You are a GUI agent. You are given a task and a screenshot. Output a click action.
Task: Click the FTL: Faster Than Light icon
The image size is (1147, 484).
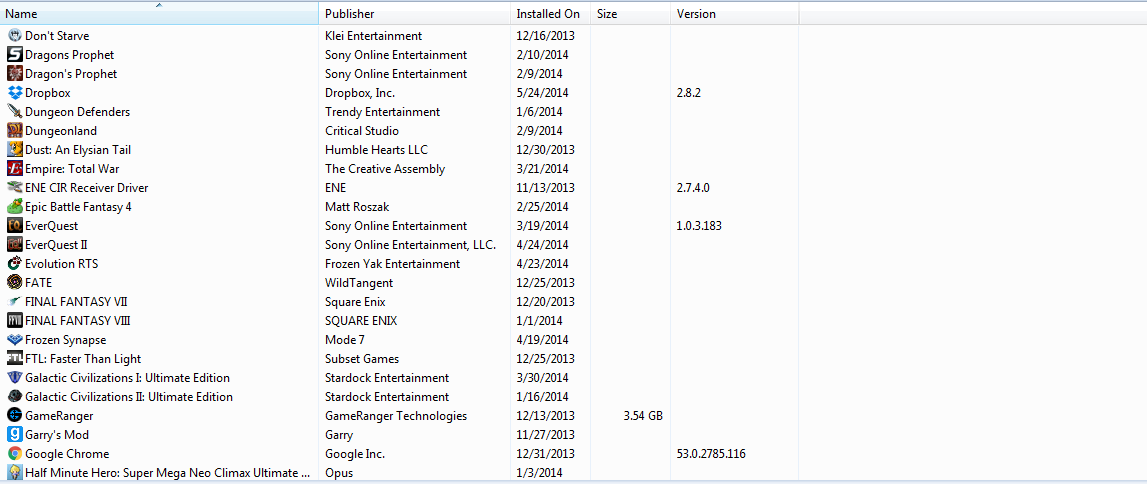click(x=15, y=358)
